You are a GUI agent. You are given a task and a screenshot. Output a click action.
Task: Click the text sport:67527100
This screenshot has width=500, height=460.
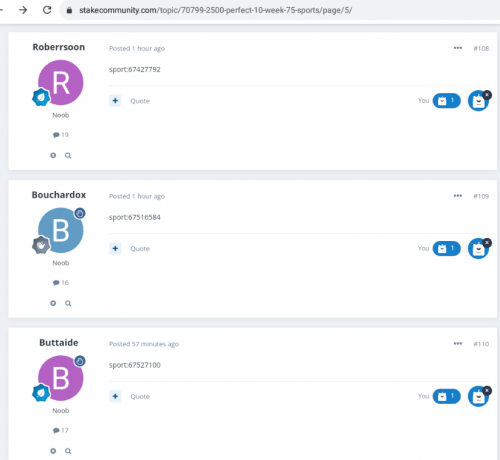pos(135,365)
